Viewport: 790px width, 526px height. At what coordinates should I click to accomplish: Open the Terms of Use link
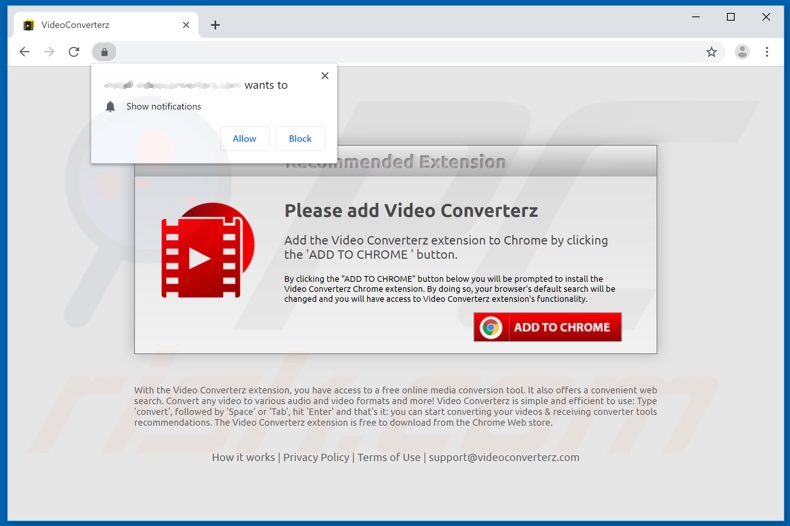389,457
